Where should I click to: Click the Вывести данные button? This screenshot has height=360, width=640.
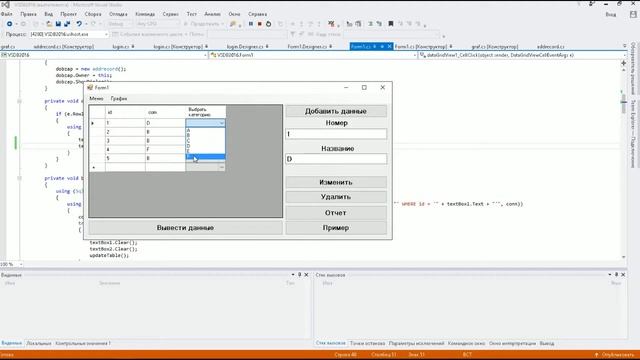tap(185, 228)
